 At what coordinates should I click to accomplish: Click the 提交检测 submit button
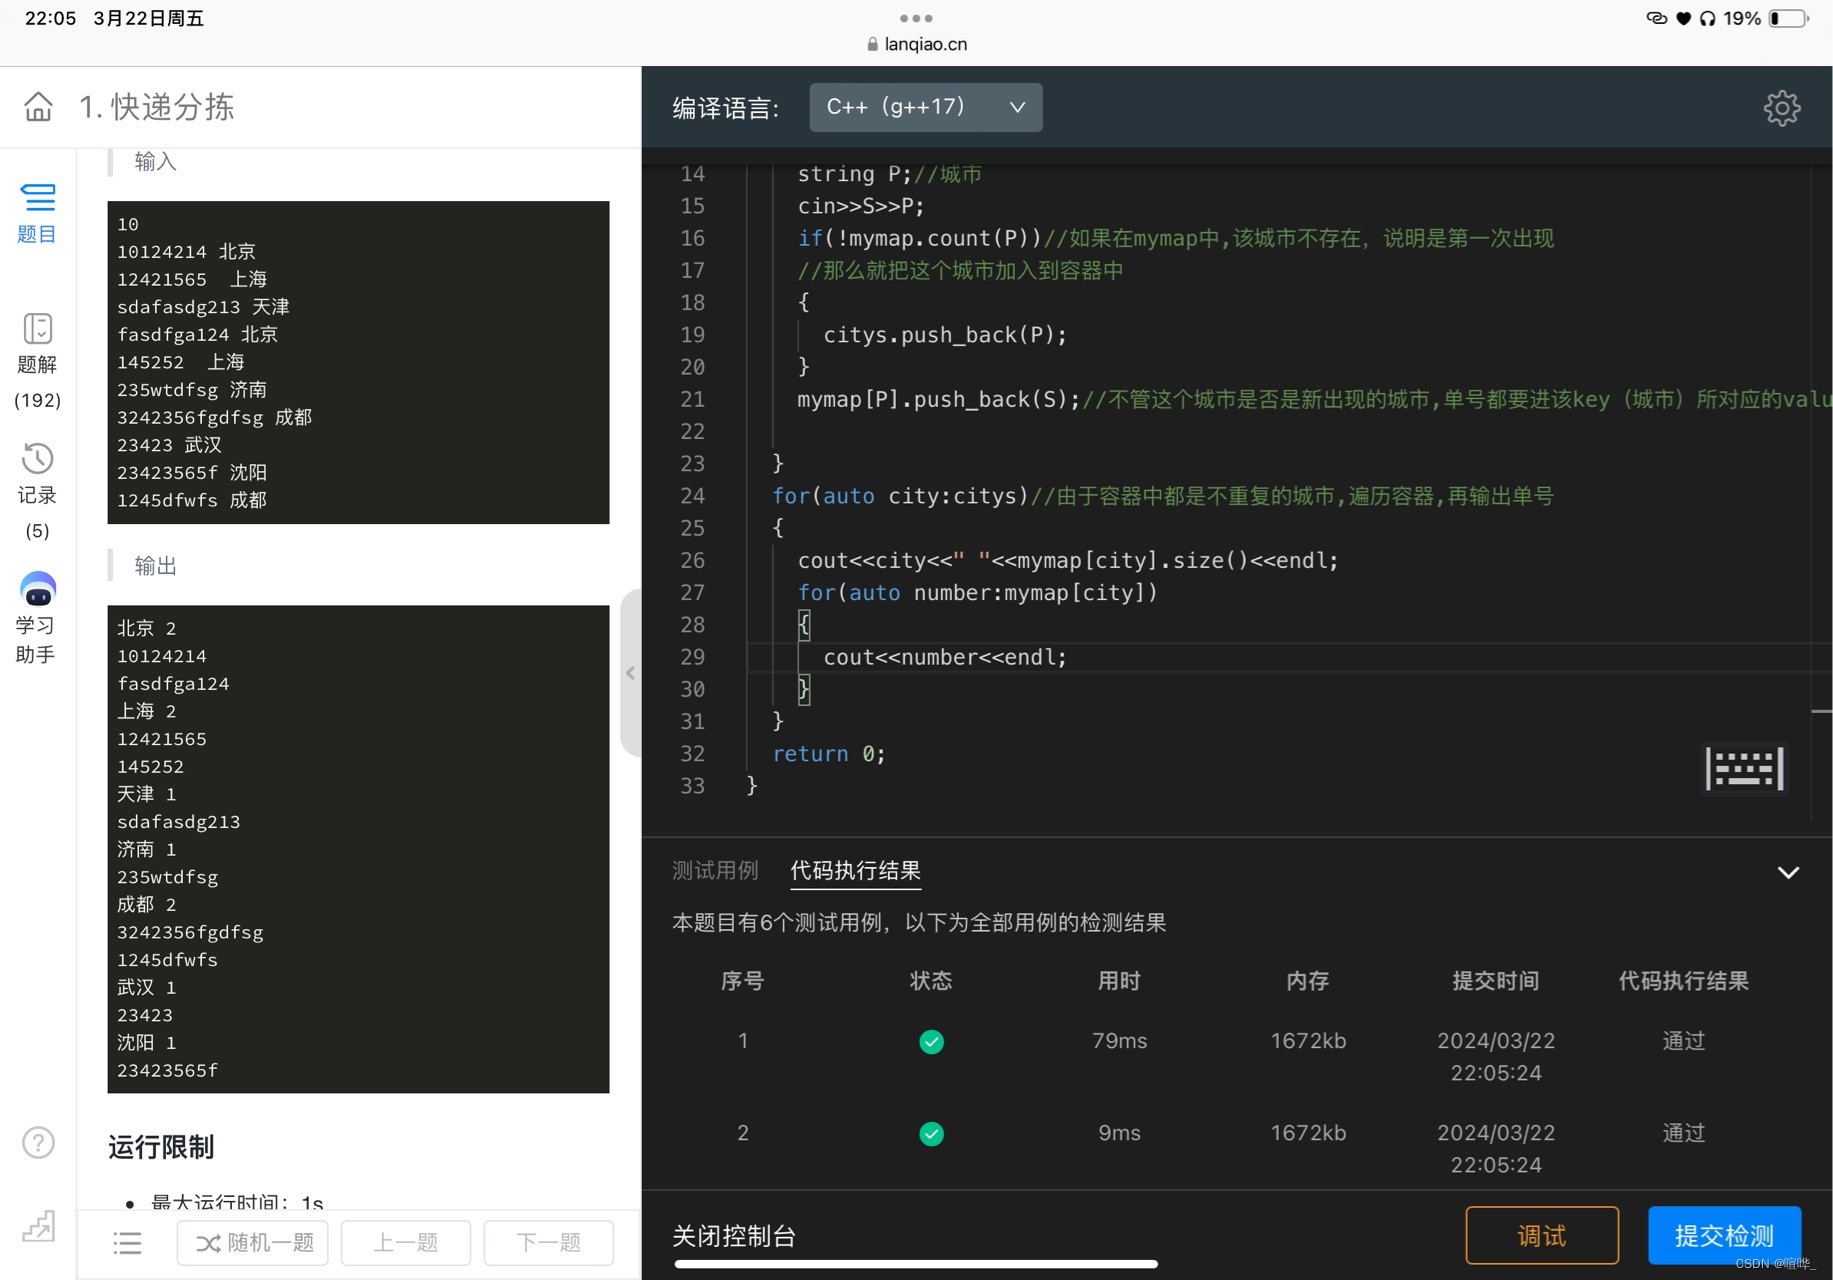click(1723, 1235)
